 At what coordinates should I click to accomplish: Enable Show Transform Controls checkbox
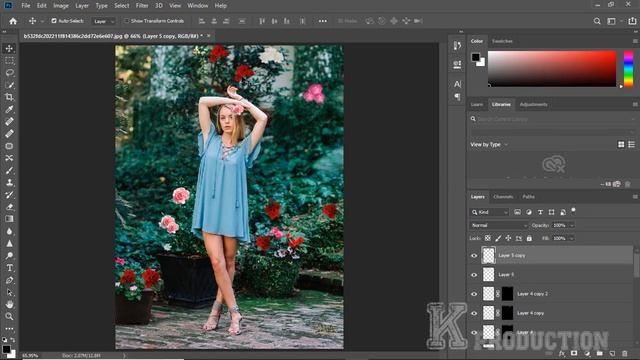(127, 21)
